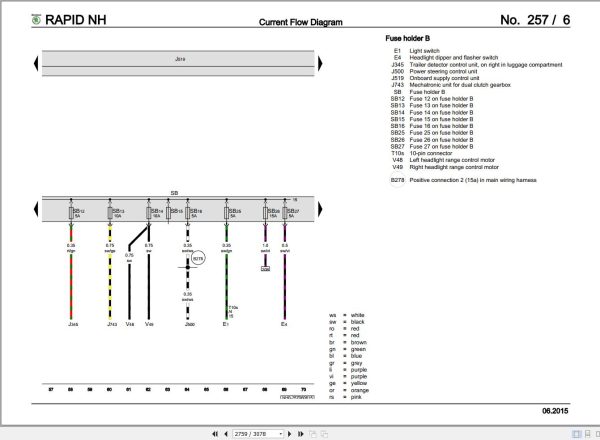Click the E1 label under green wire

tap(225, 324)
